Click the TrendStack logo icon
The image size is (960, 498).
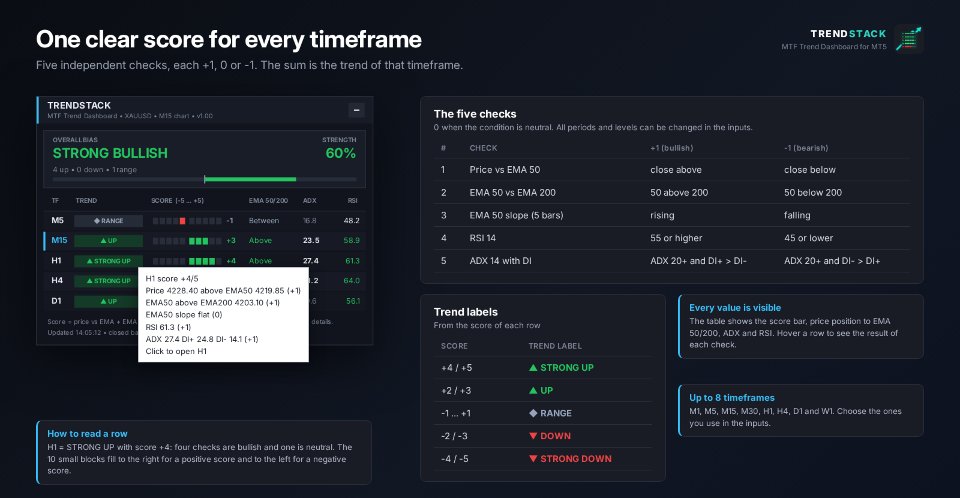pos(909,39)
